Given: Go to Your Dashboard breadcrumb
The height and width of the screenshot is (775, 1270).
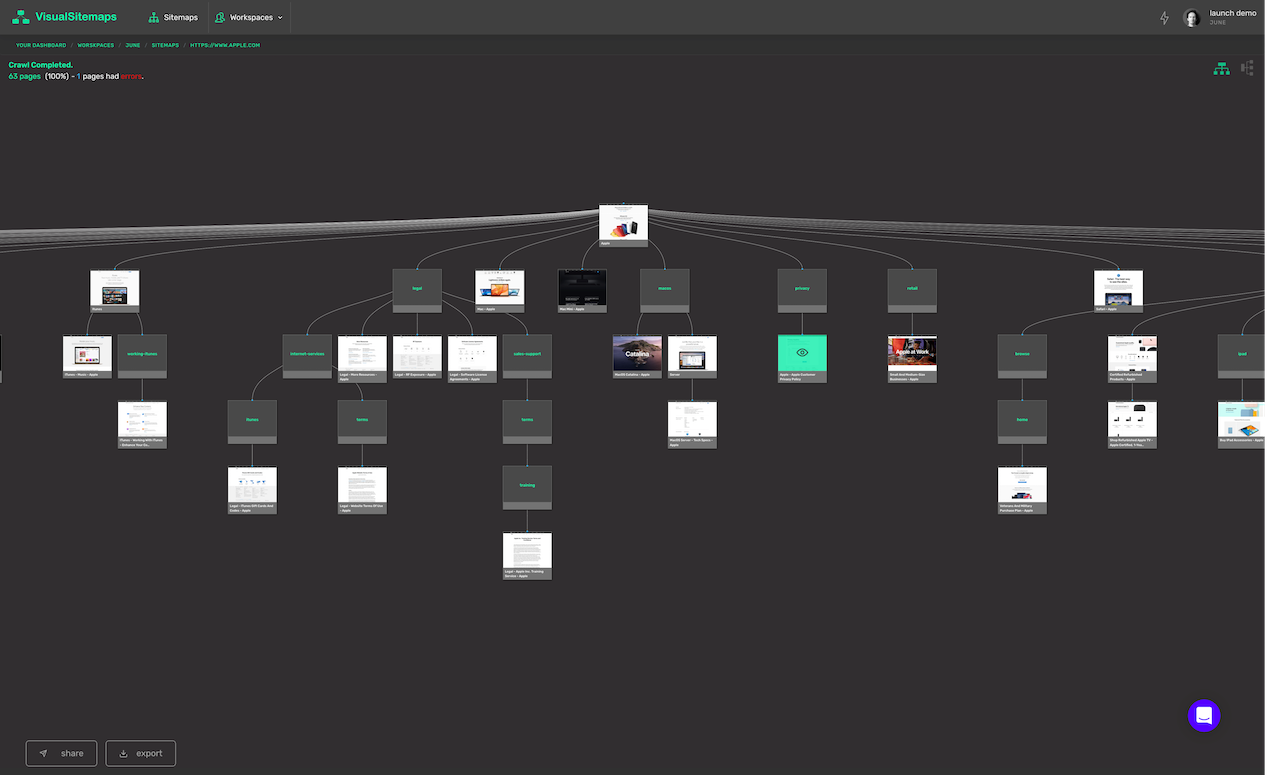Looking at the screenshot, I should click(x=41, y=45).
